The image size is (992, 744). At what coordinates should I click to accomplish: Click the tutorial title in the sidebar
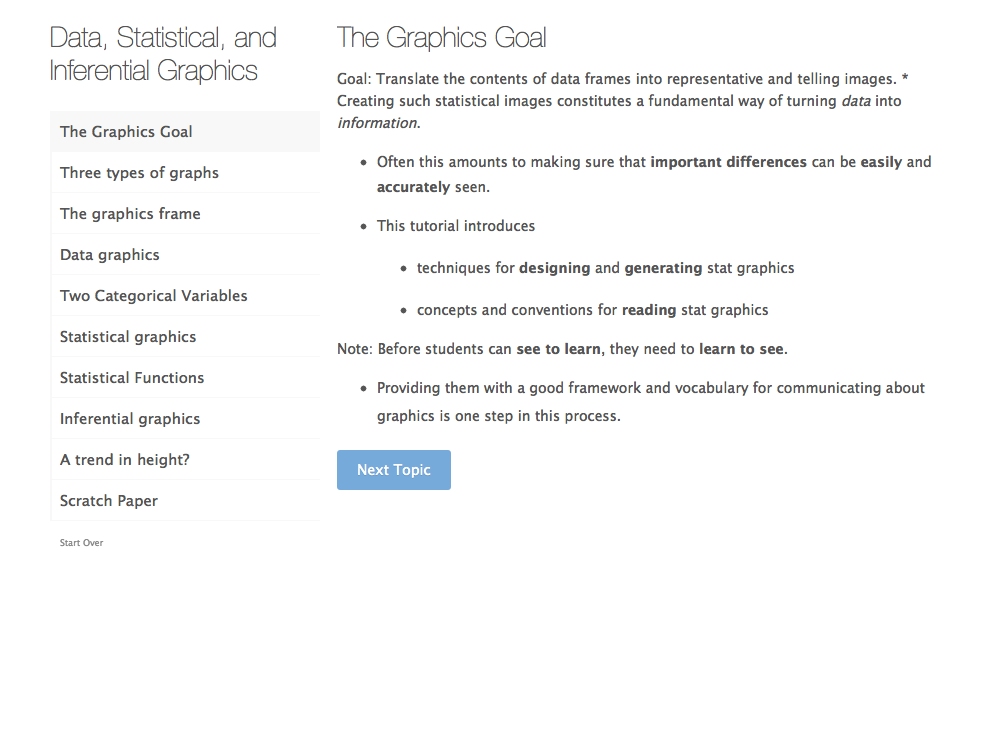(x=163, y=54)
